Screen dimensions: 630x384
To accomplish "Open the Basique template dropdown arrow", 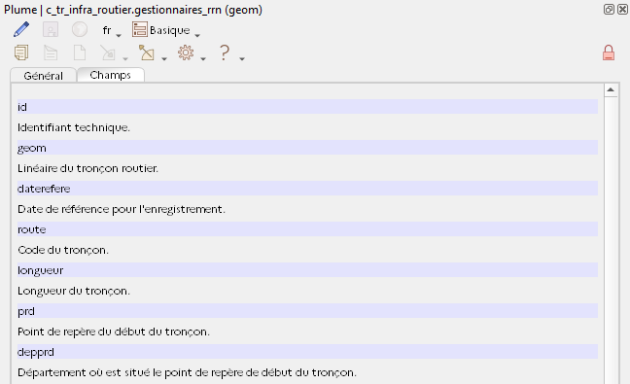I will point(197,35).
